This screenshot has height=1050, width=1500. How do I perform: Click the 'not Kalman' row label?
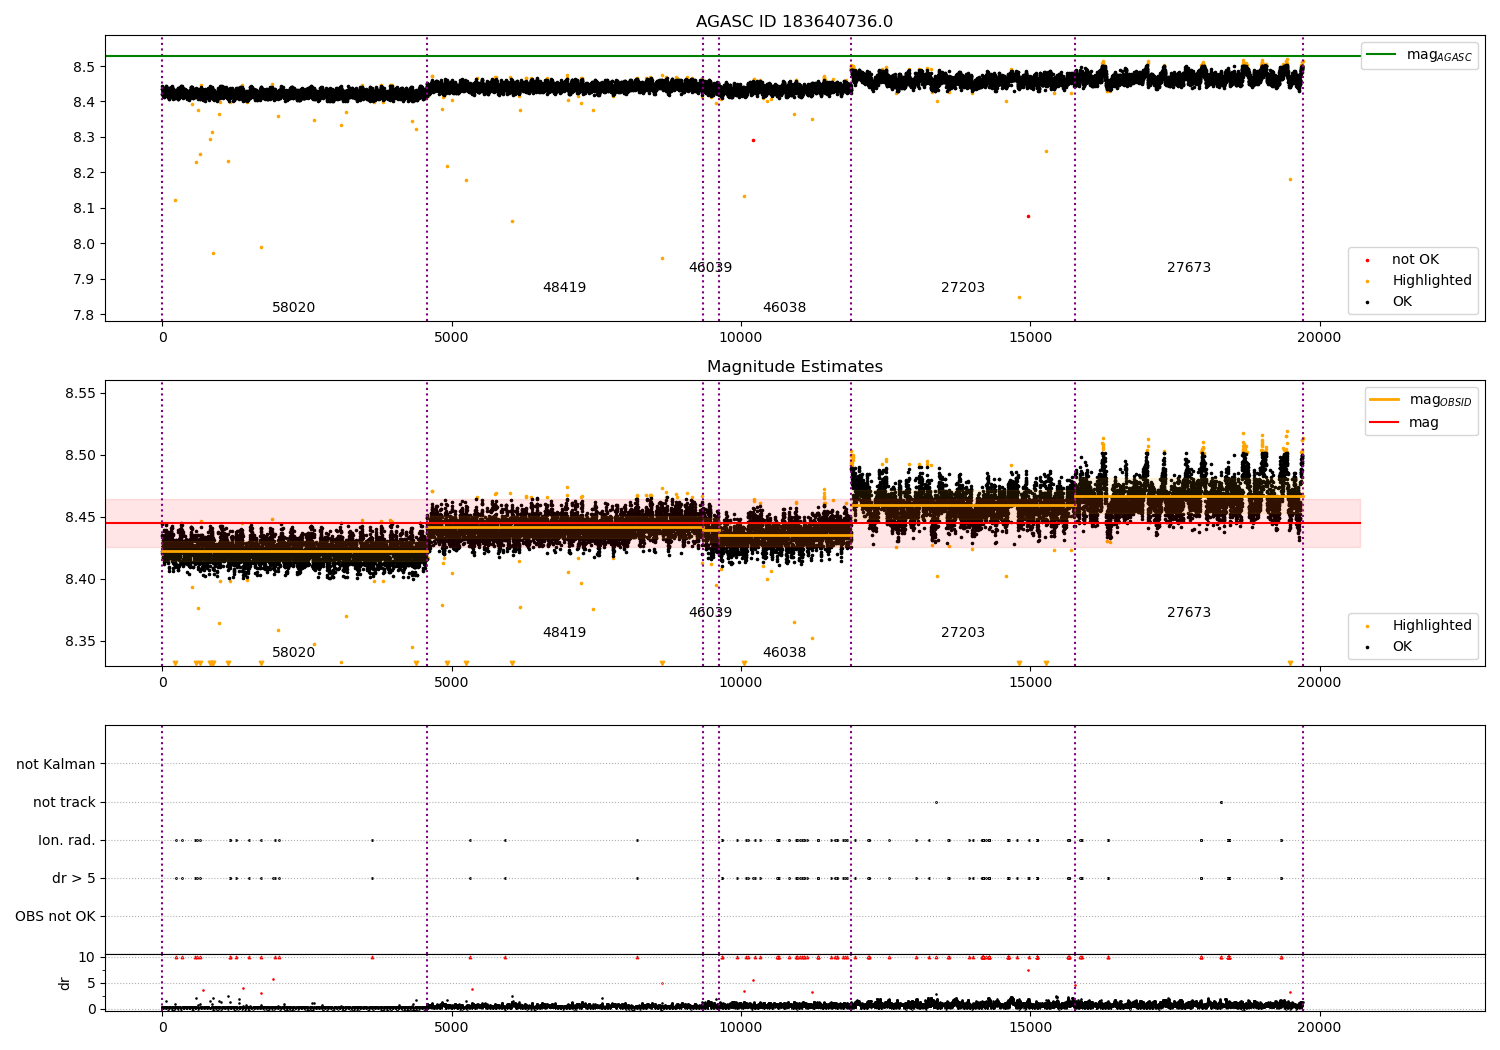pyautogui.click(x=56, y=765)
